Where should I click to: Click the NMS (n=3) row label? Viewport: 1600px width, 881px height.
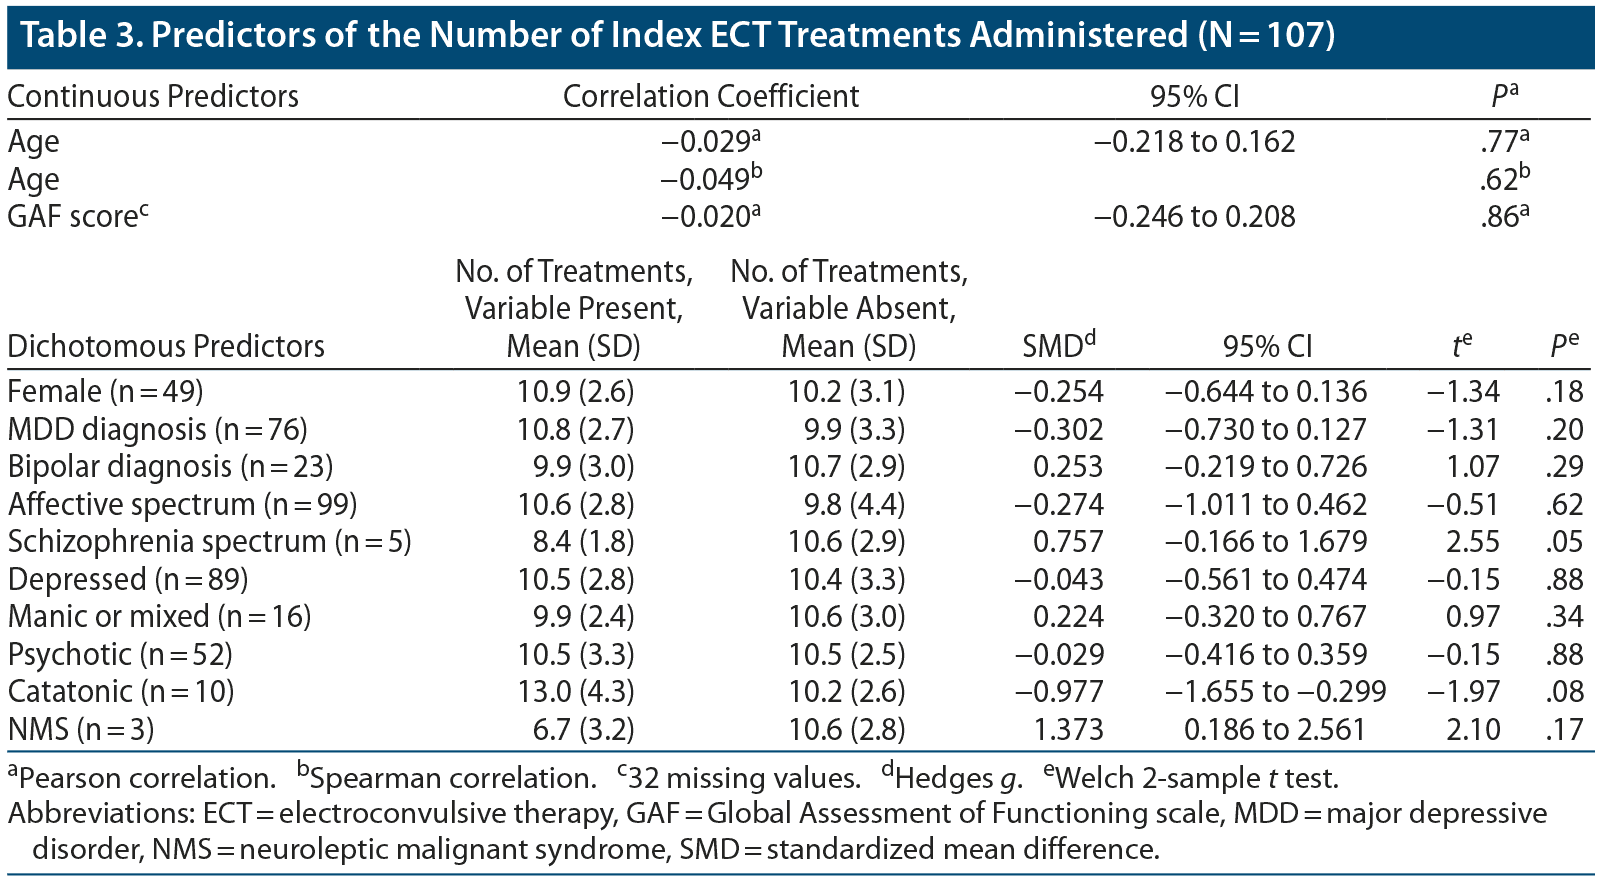(81, 730)
